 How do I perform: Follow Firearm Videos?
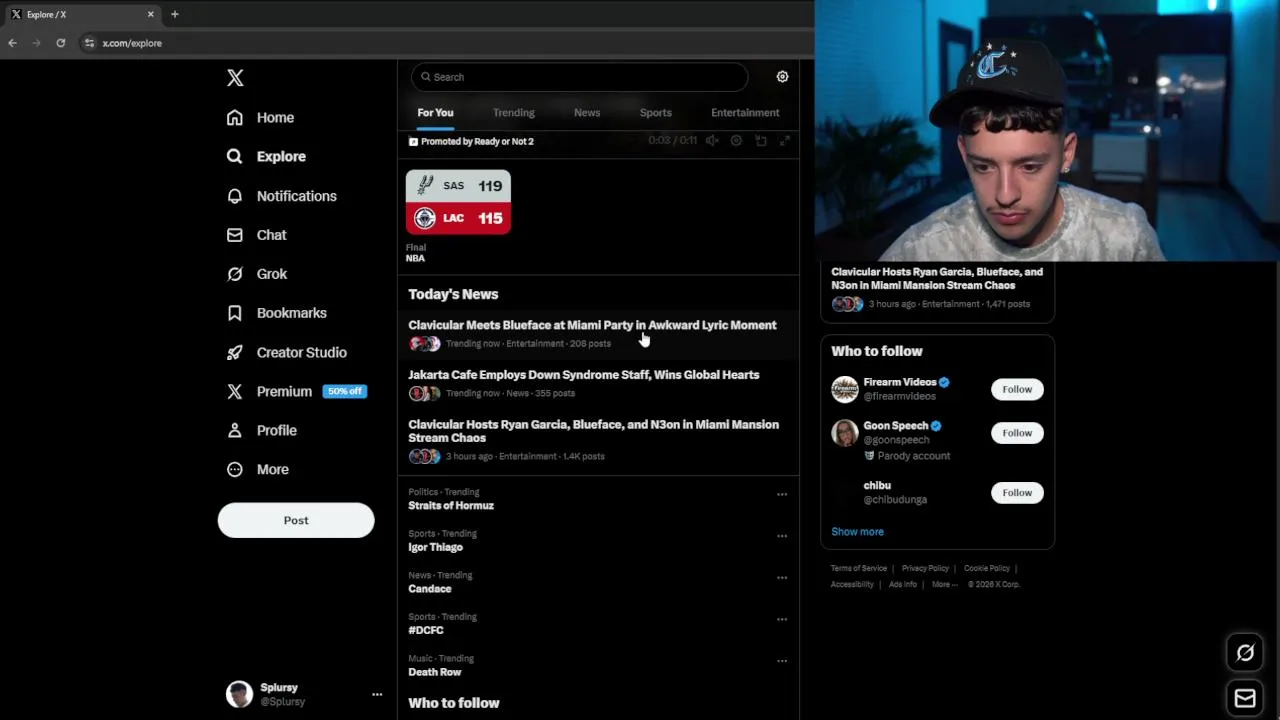(1017, 389)
